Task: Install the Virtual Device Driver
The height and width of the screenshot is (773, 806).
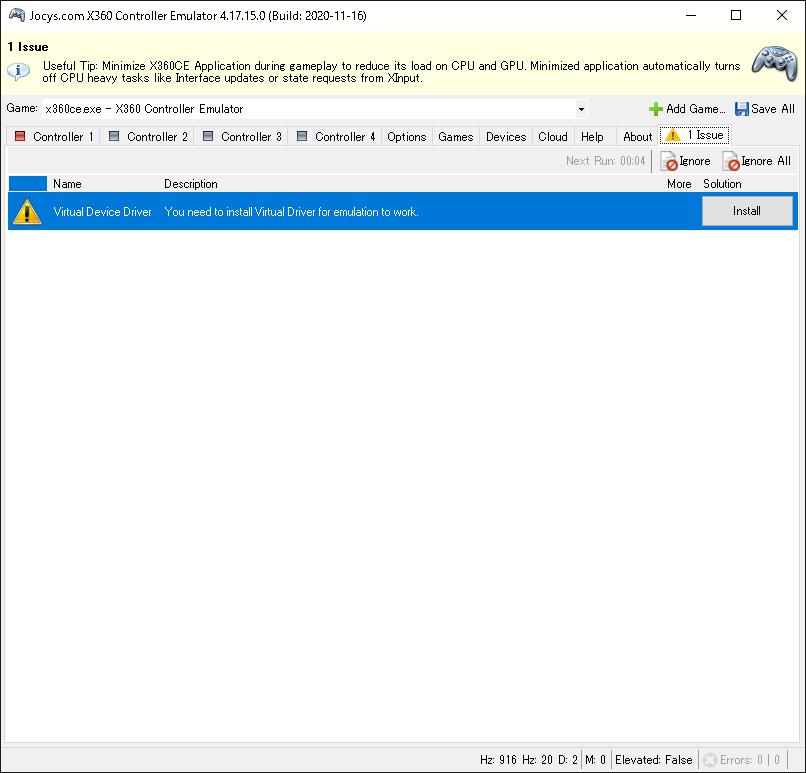Action: (x=747, y=211)
